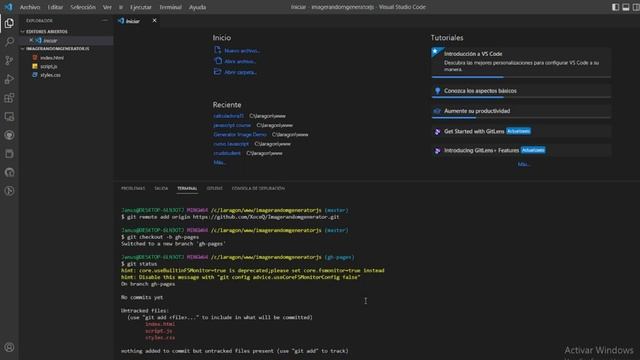Open styles.css in the explorer tree
The width and height of the screenshot is (640, 360).
[50, 75]
